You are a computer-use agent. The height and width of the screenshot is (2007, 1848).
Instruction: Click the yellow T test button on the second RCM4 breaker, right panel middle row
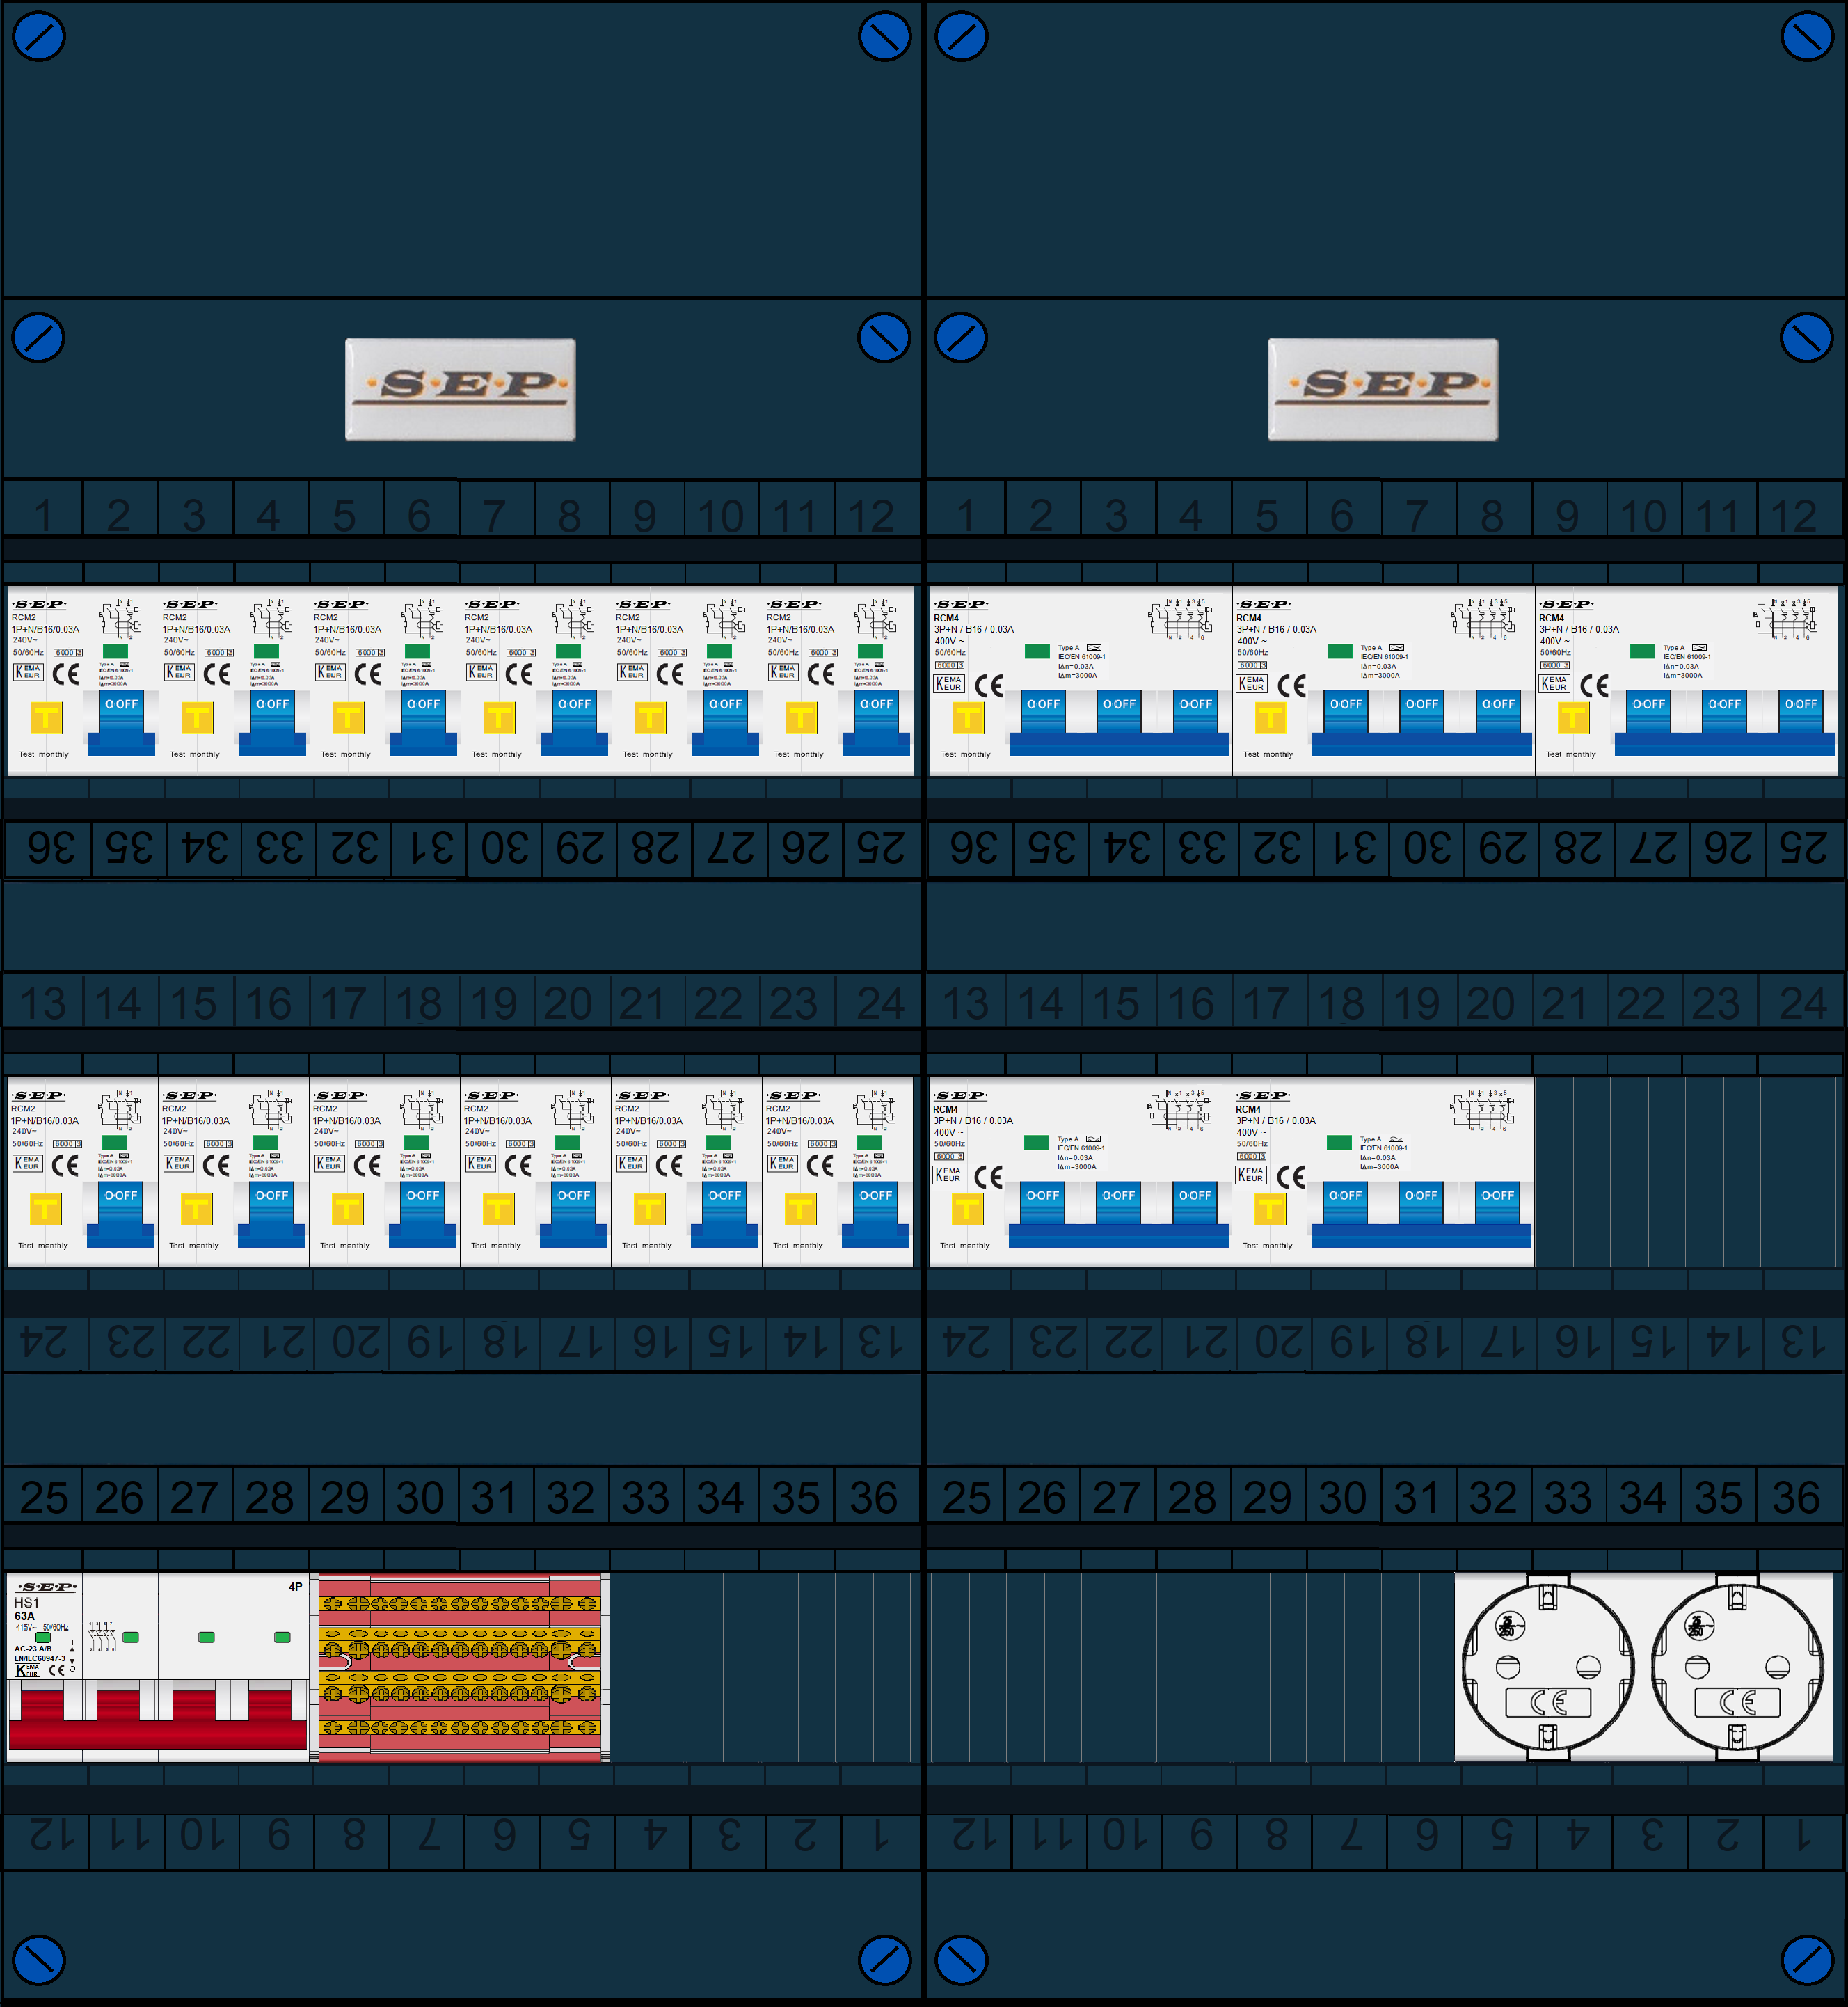click(x=1270, y=1209)
